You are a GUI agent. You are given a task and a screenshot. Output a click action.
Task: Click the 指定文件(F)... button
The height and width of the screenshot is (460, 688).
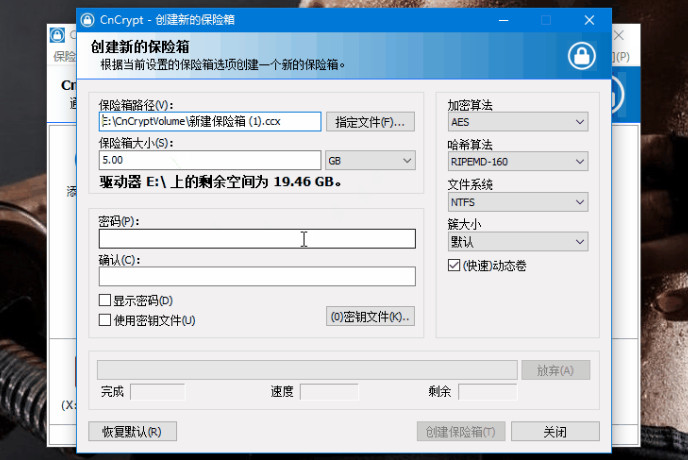370,122
